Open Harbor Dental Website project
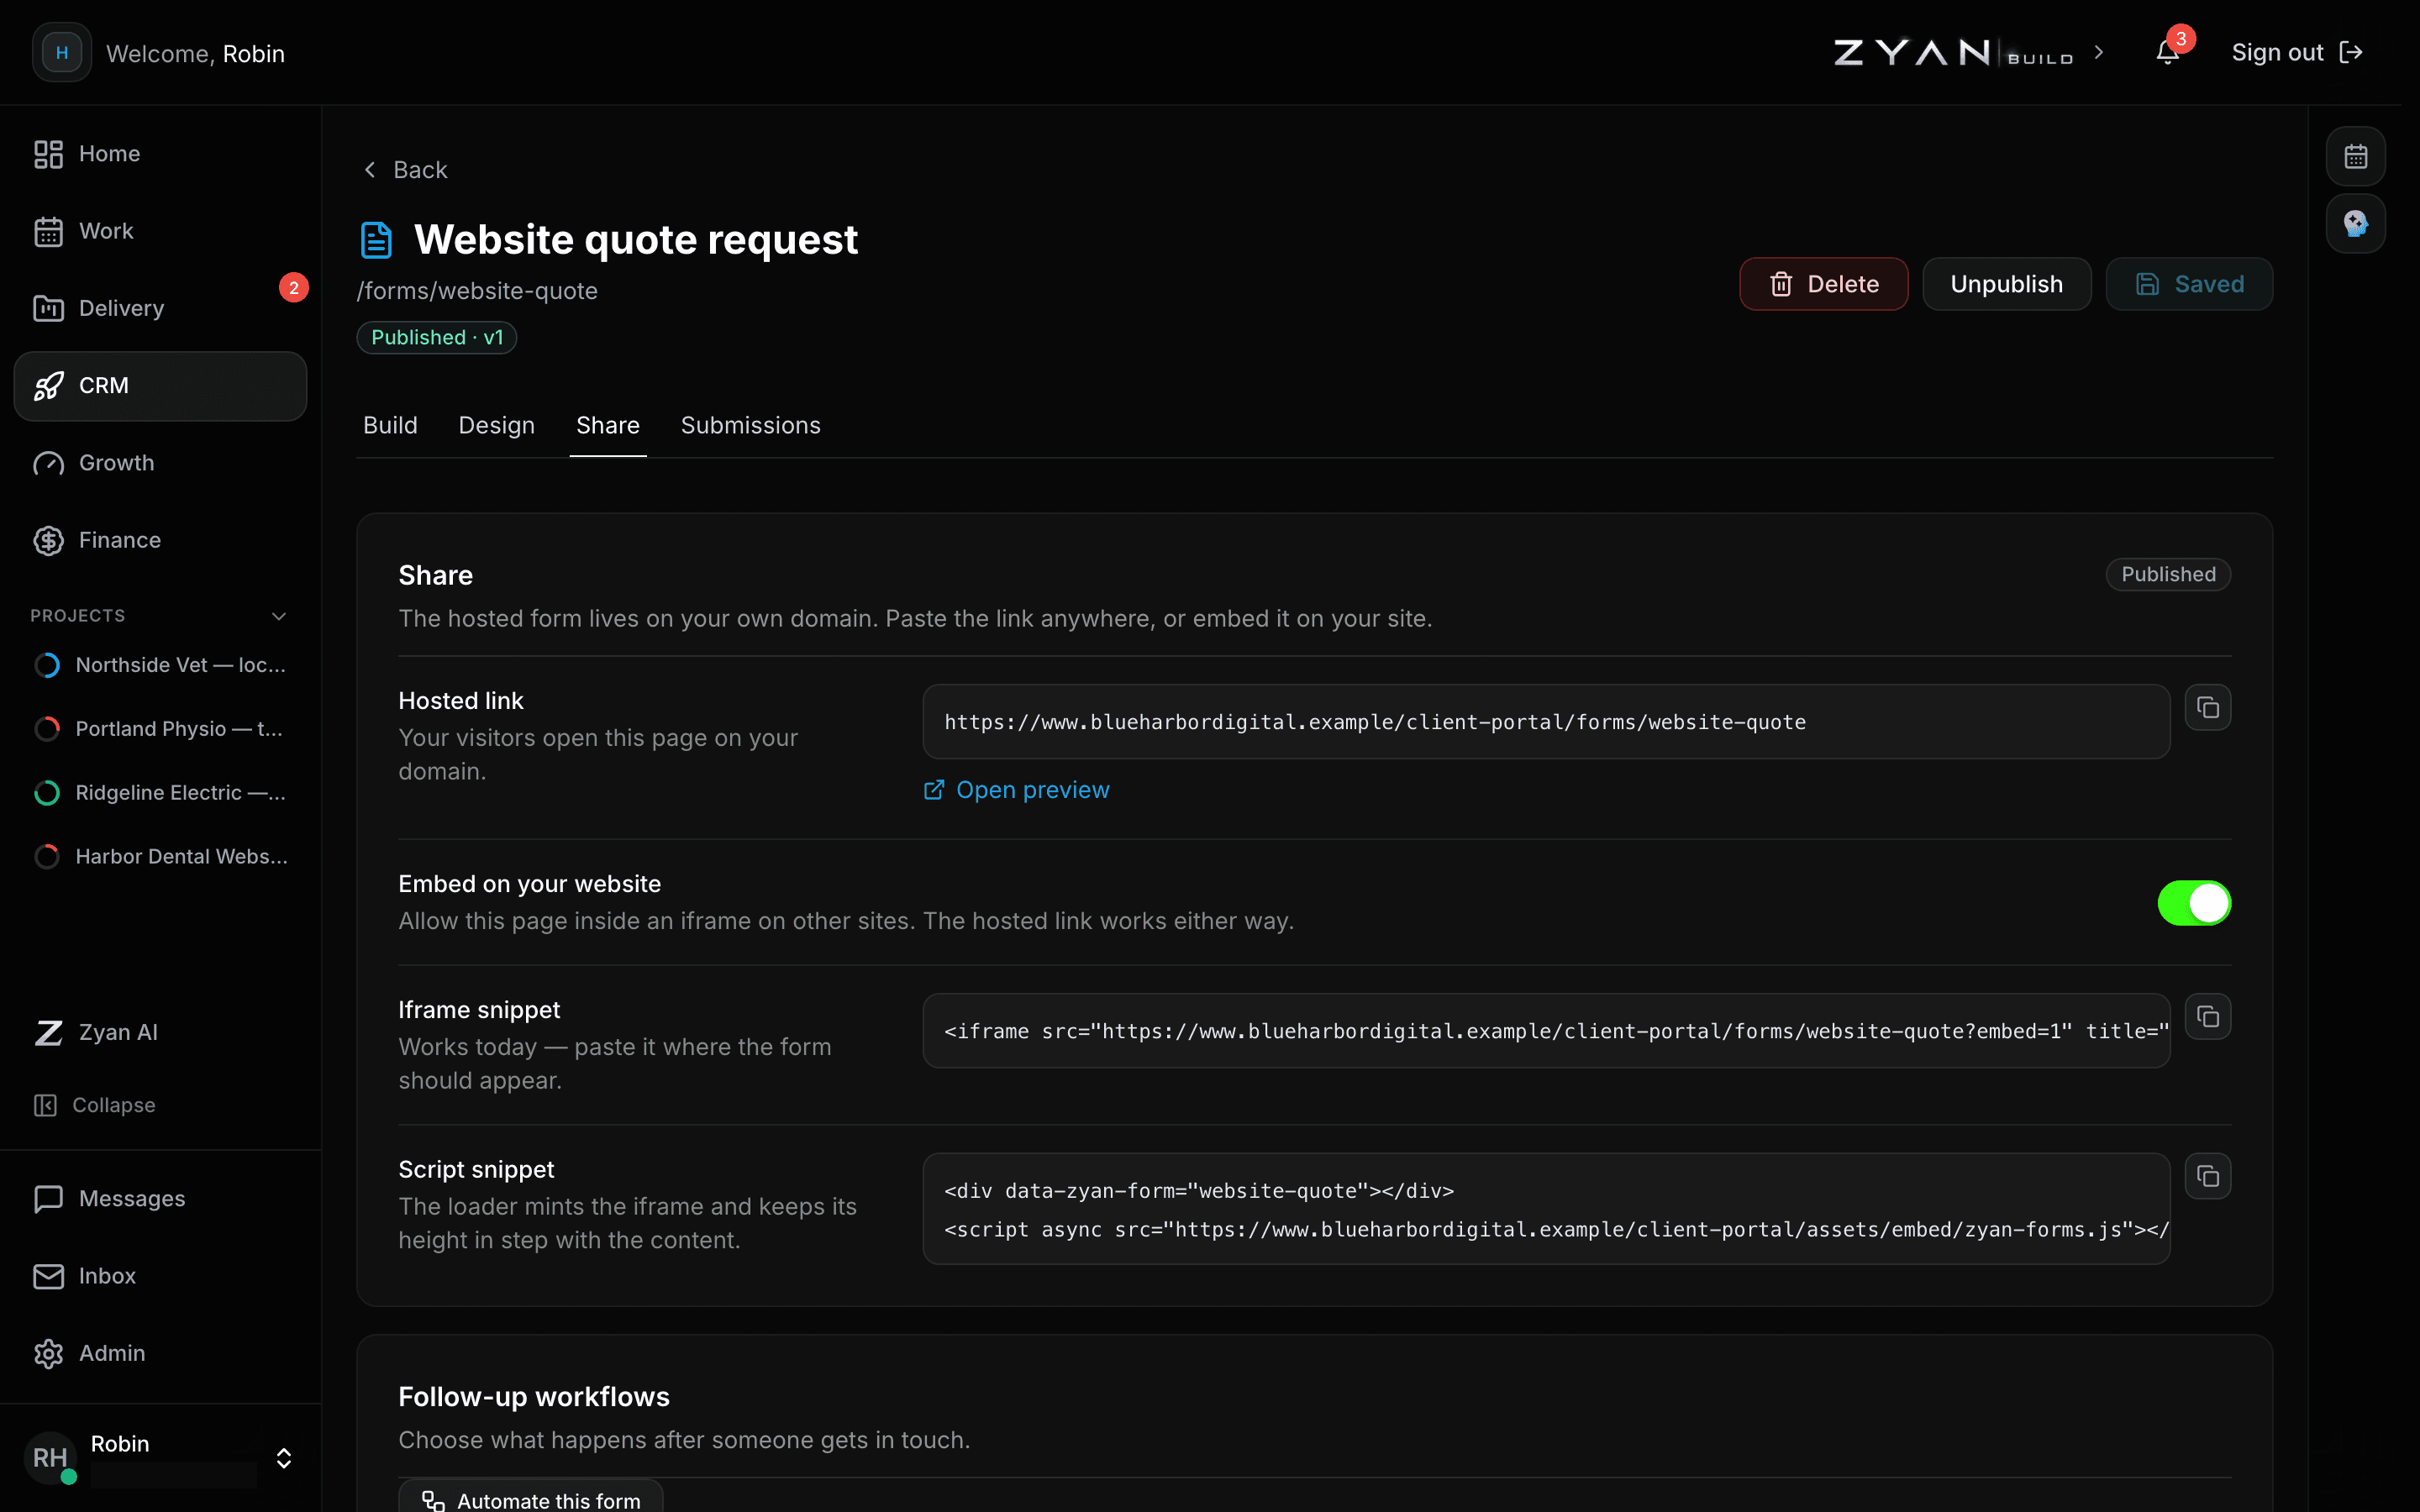 click(160, 857)
